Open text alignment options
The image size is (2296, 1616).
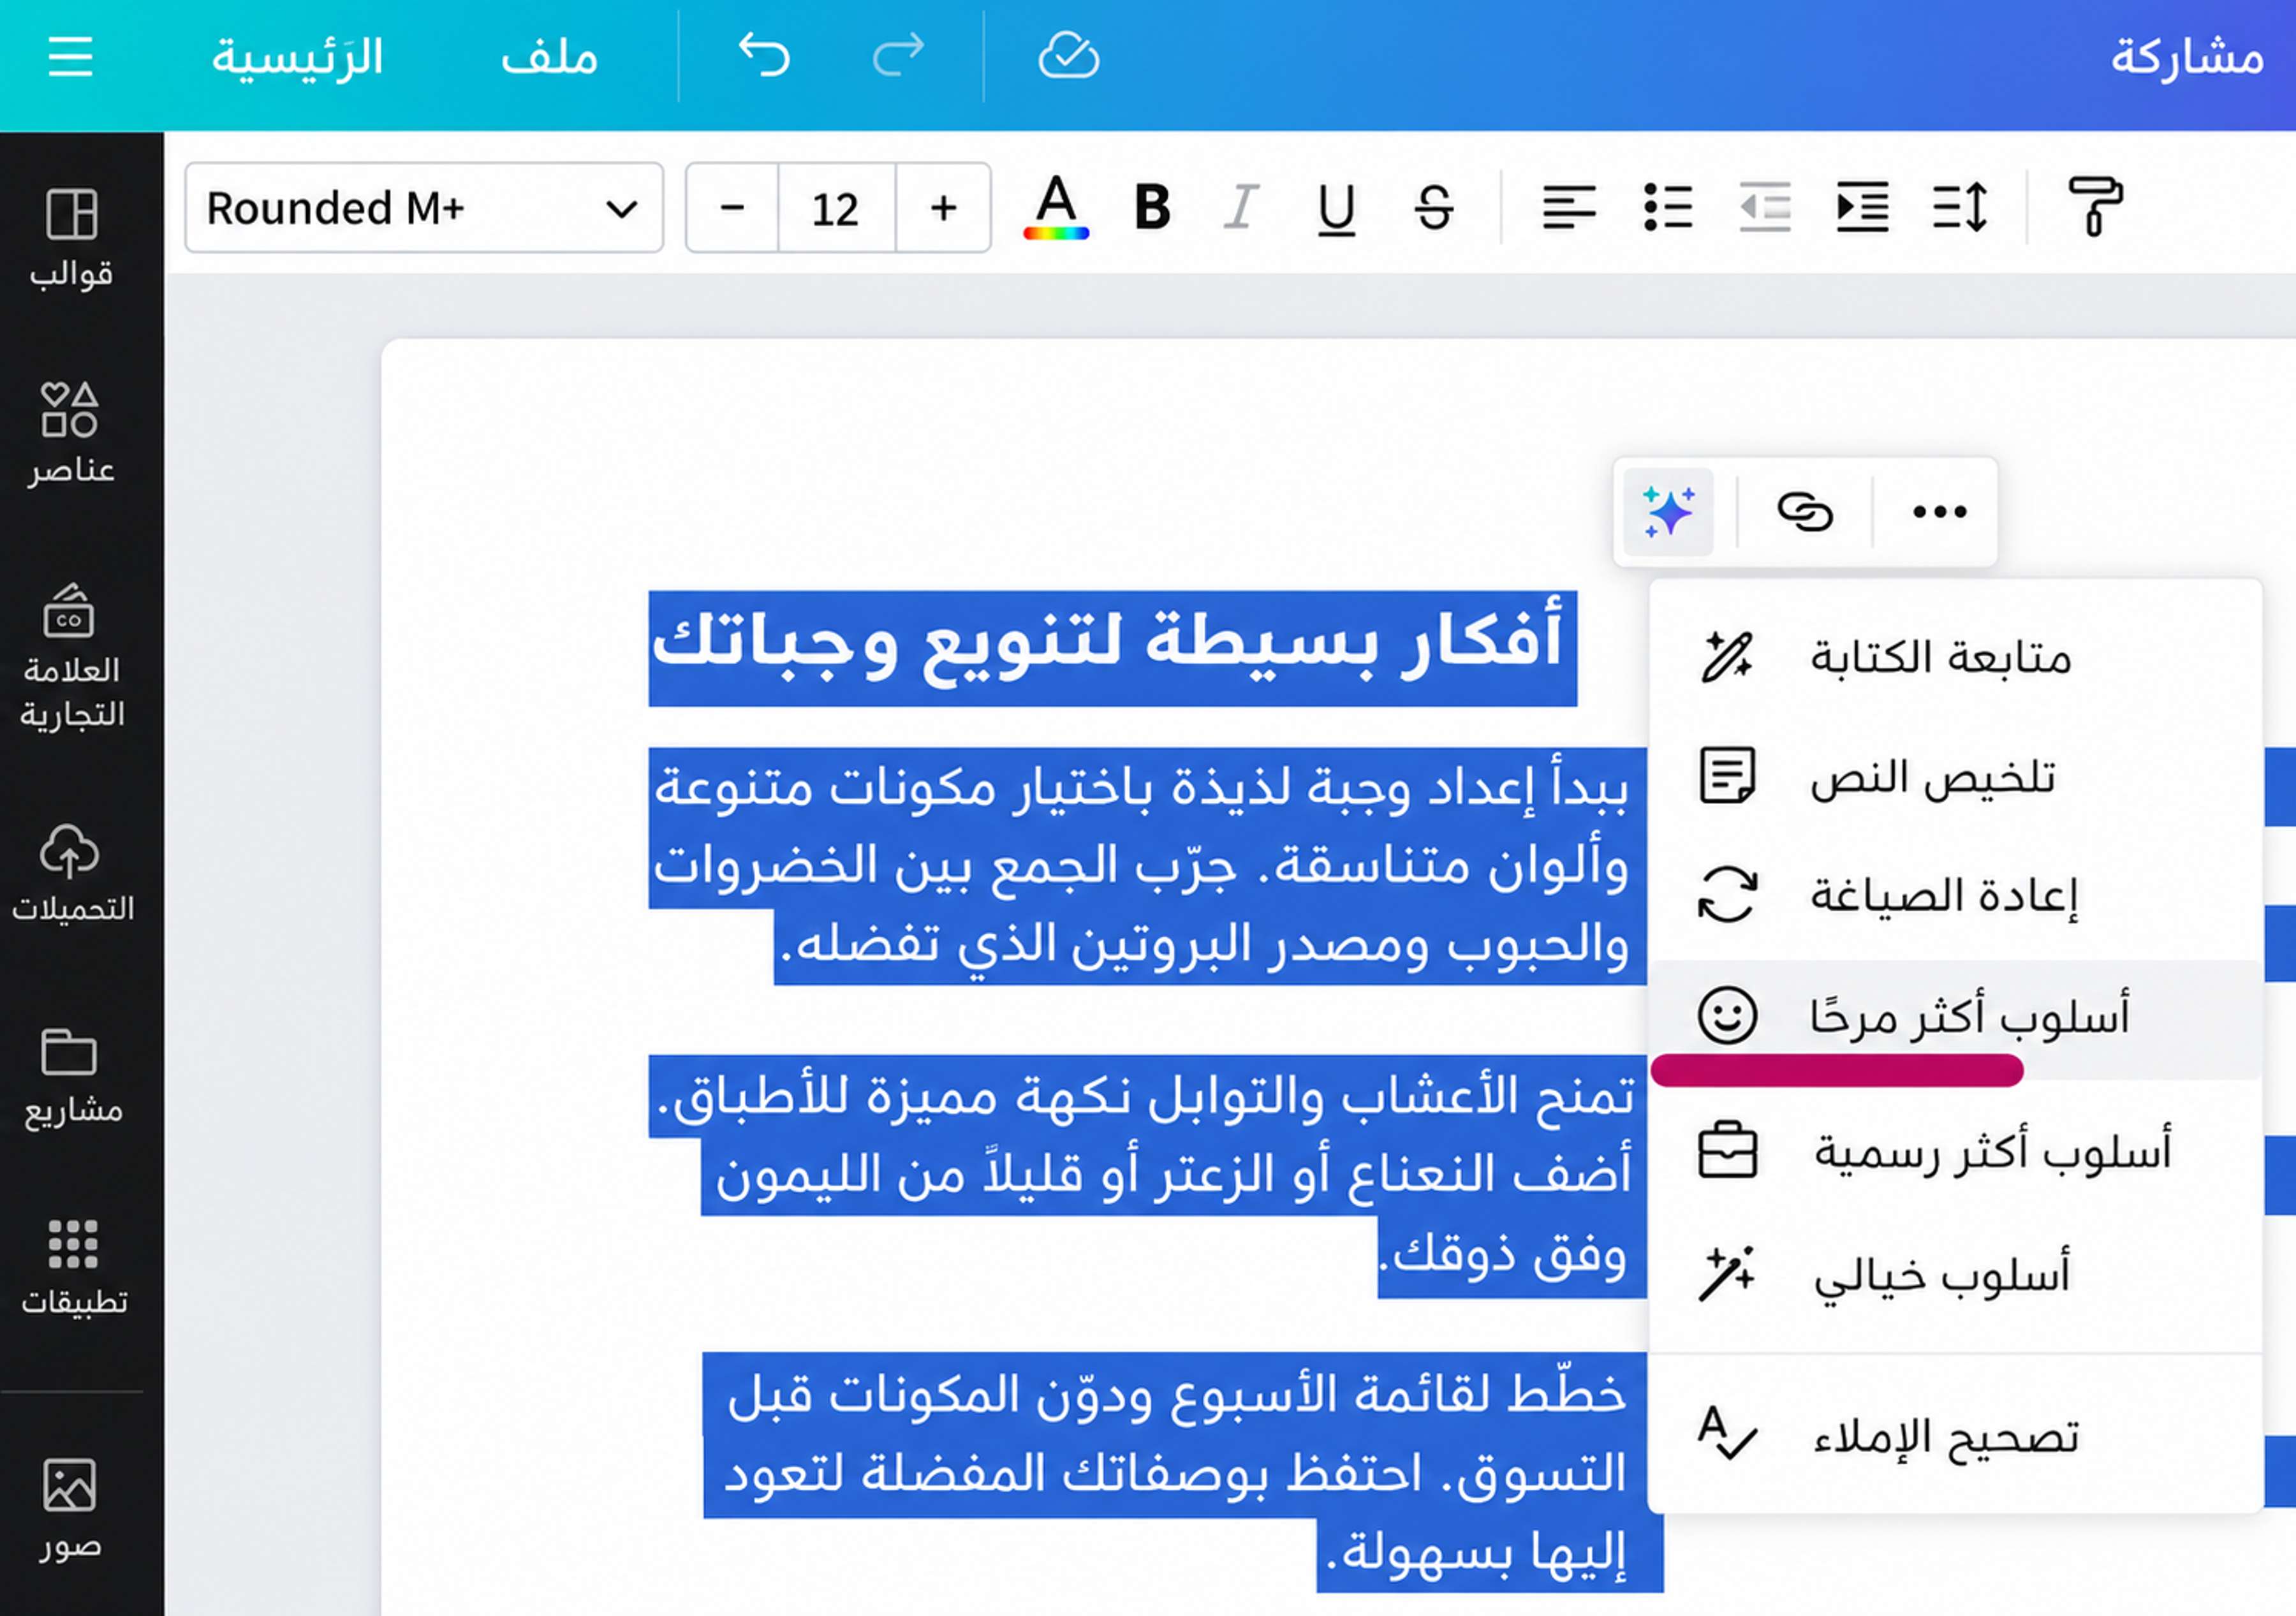(1568, 208)
